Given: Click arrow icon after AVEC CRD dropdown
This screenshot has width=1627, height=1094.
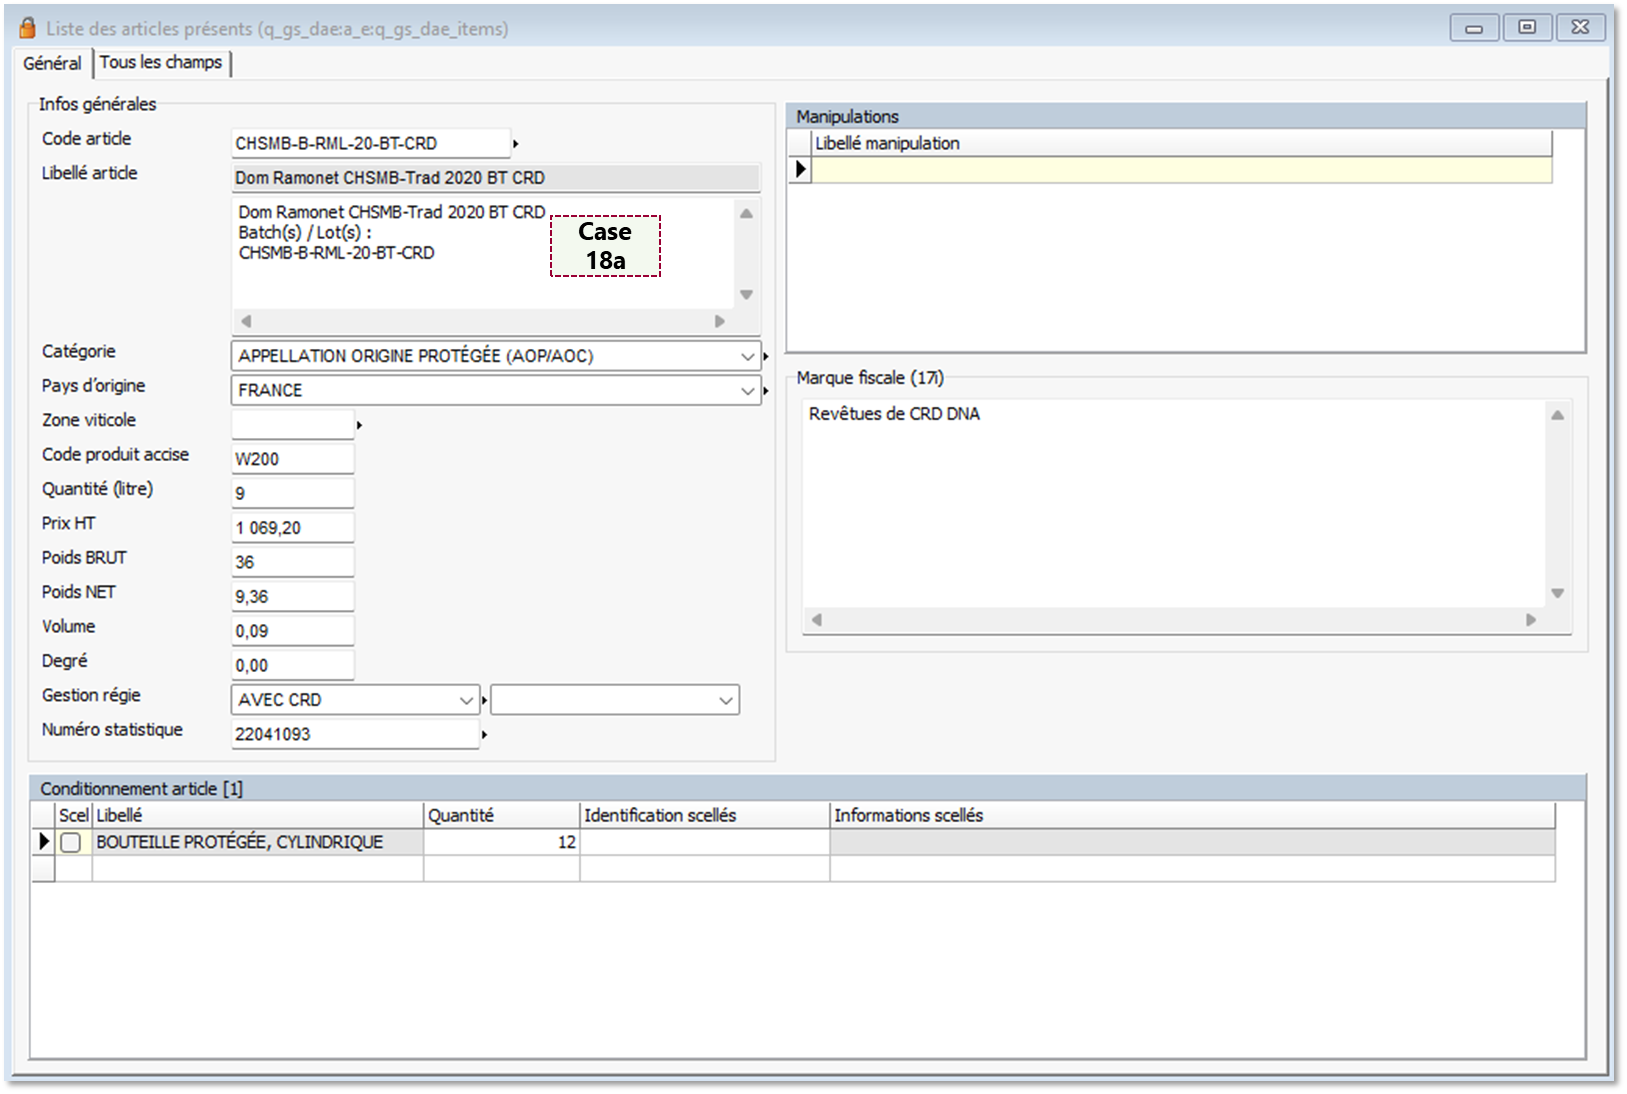Looking at the screenshot, I should (x=485, y=700).
